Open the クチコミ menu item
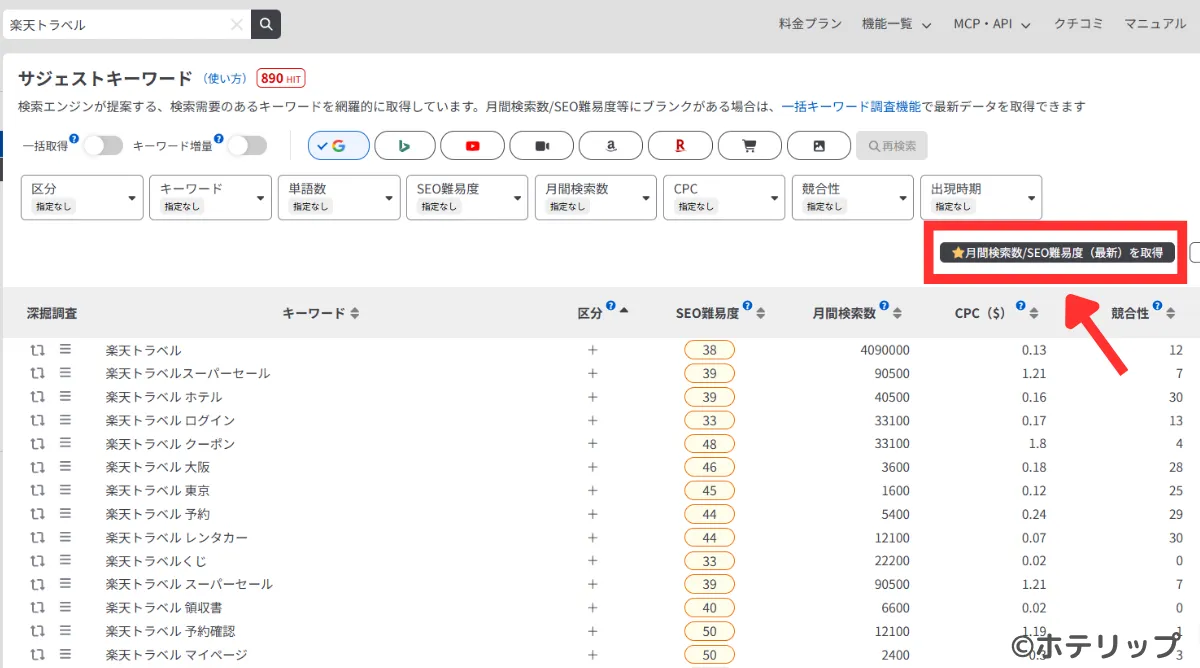Viewport: 1200px width, 668px height. click(x=1077, y=24)
